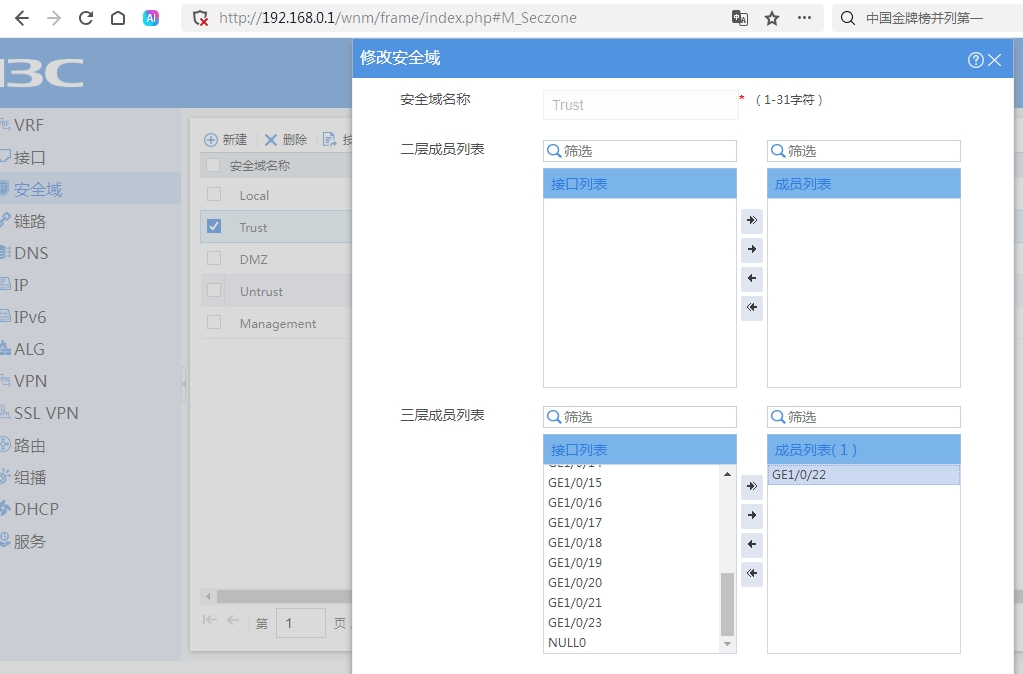
Task: Click the layer-3 interface list scrollbar thumb
Action: click(727, 604)
